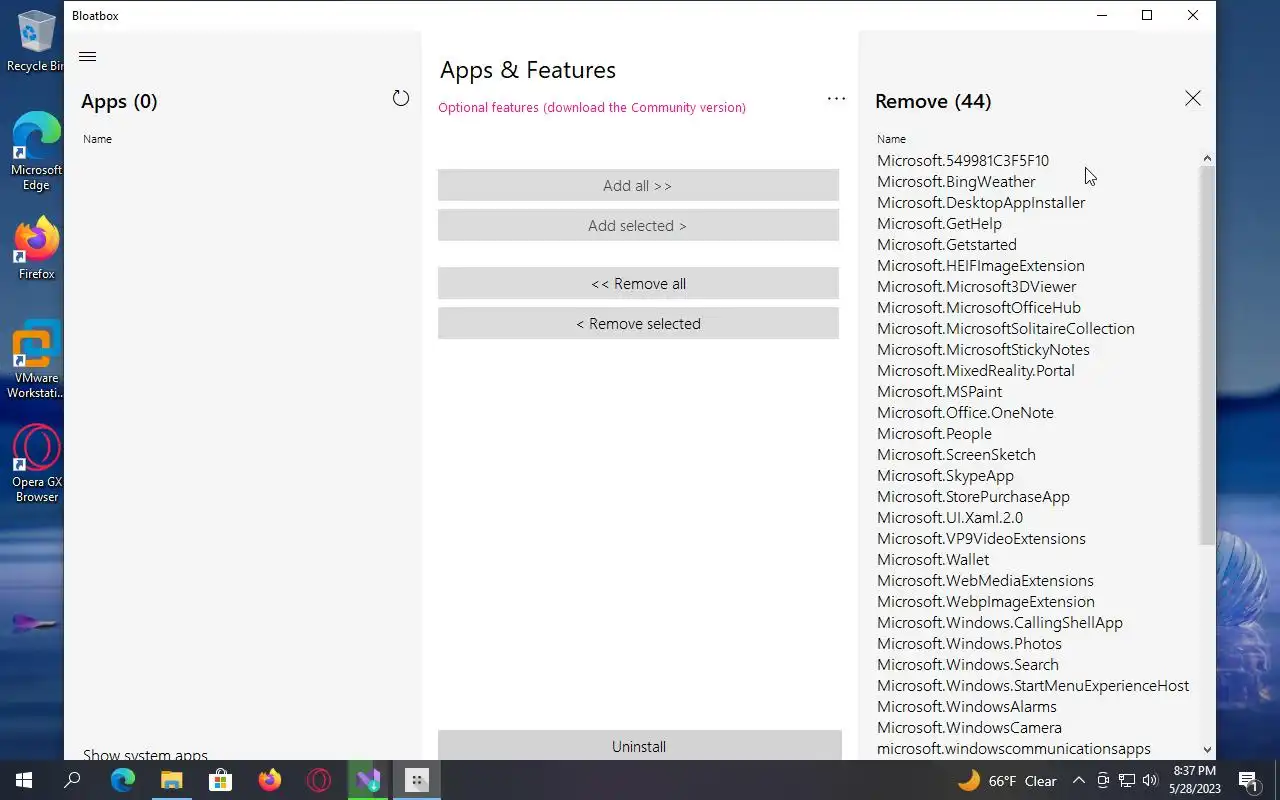Show hidden system tray icons

[1078, 781]
